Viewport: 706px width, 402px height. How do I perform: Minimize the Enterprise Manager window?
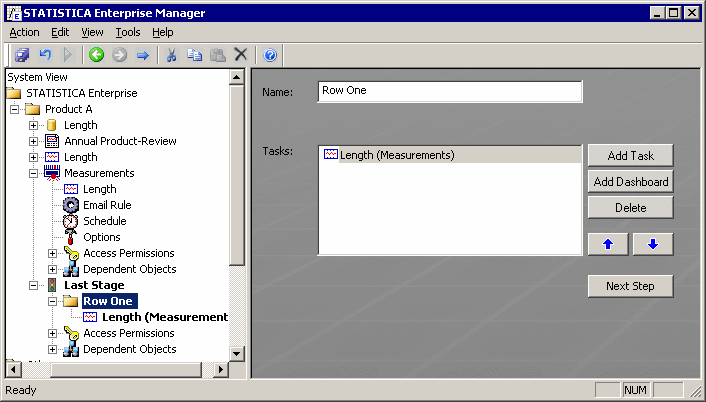click(657, 13)
